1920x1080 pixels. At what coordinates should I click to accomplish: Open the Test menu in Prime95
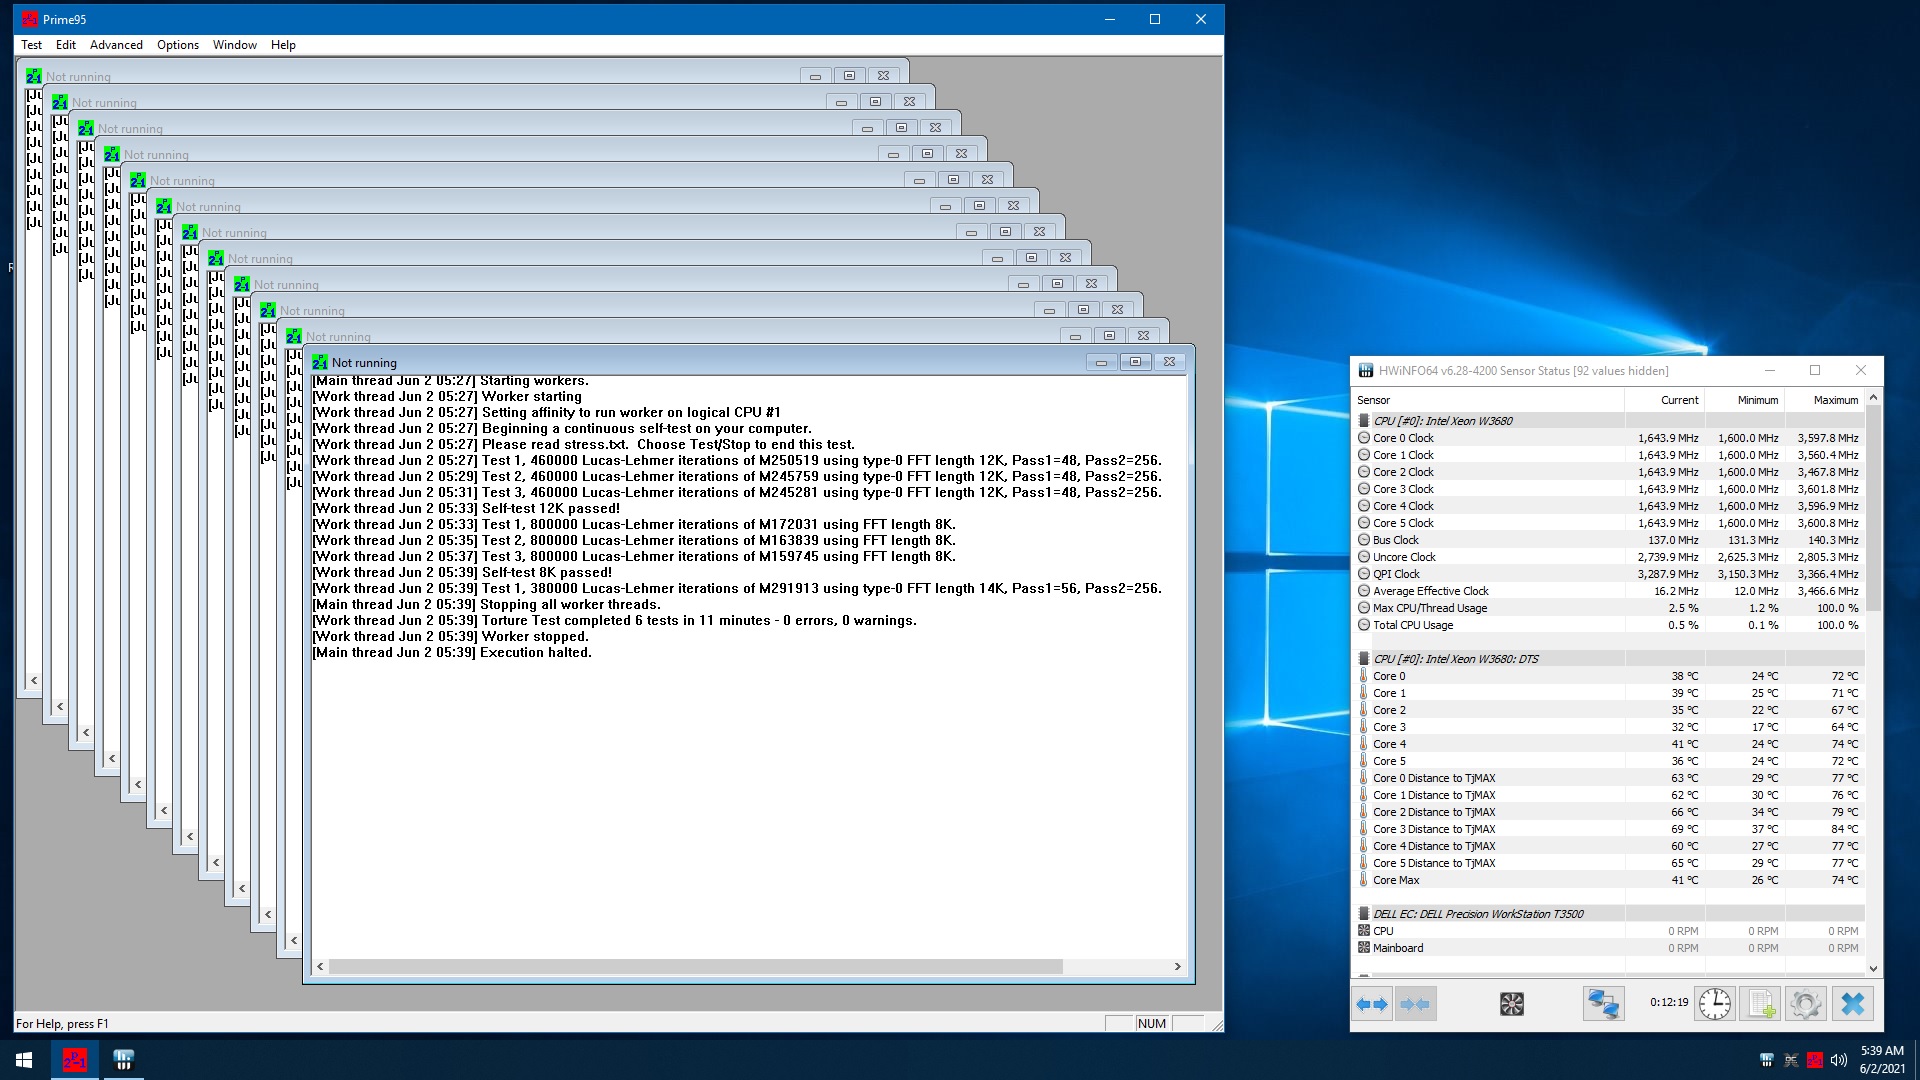click(30, 45)
